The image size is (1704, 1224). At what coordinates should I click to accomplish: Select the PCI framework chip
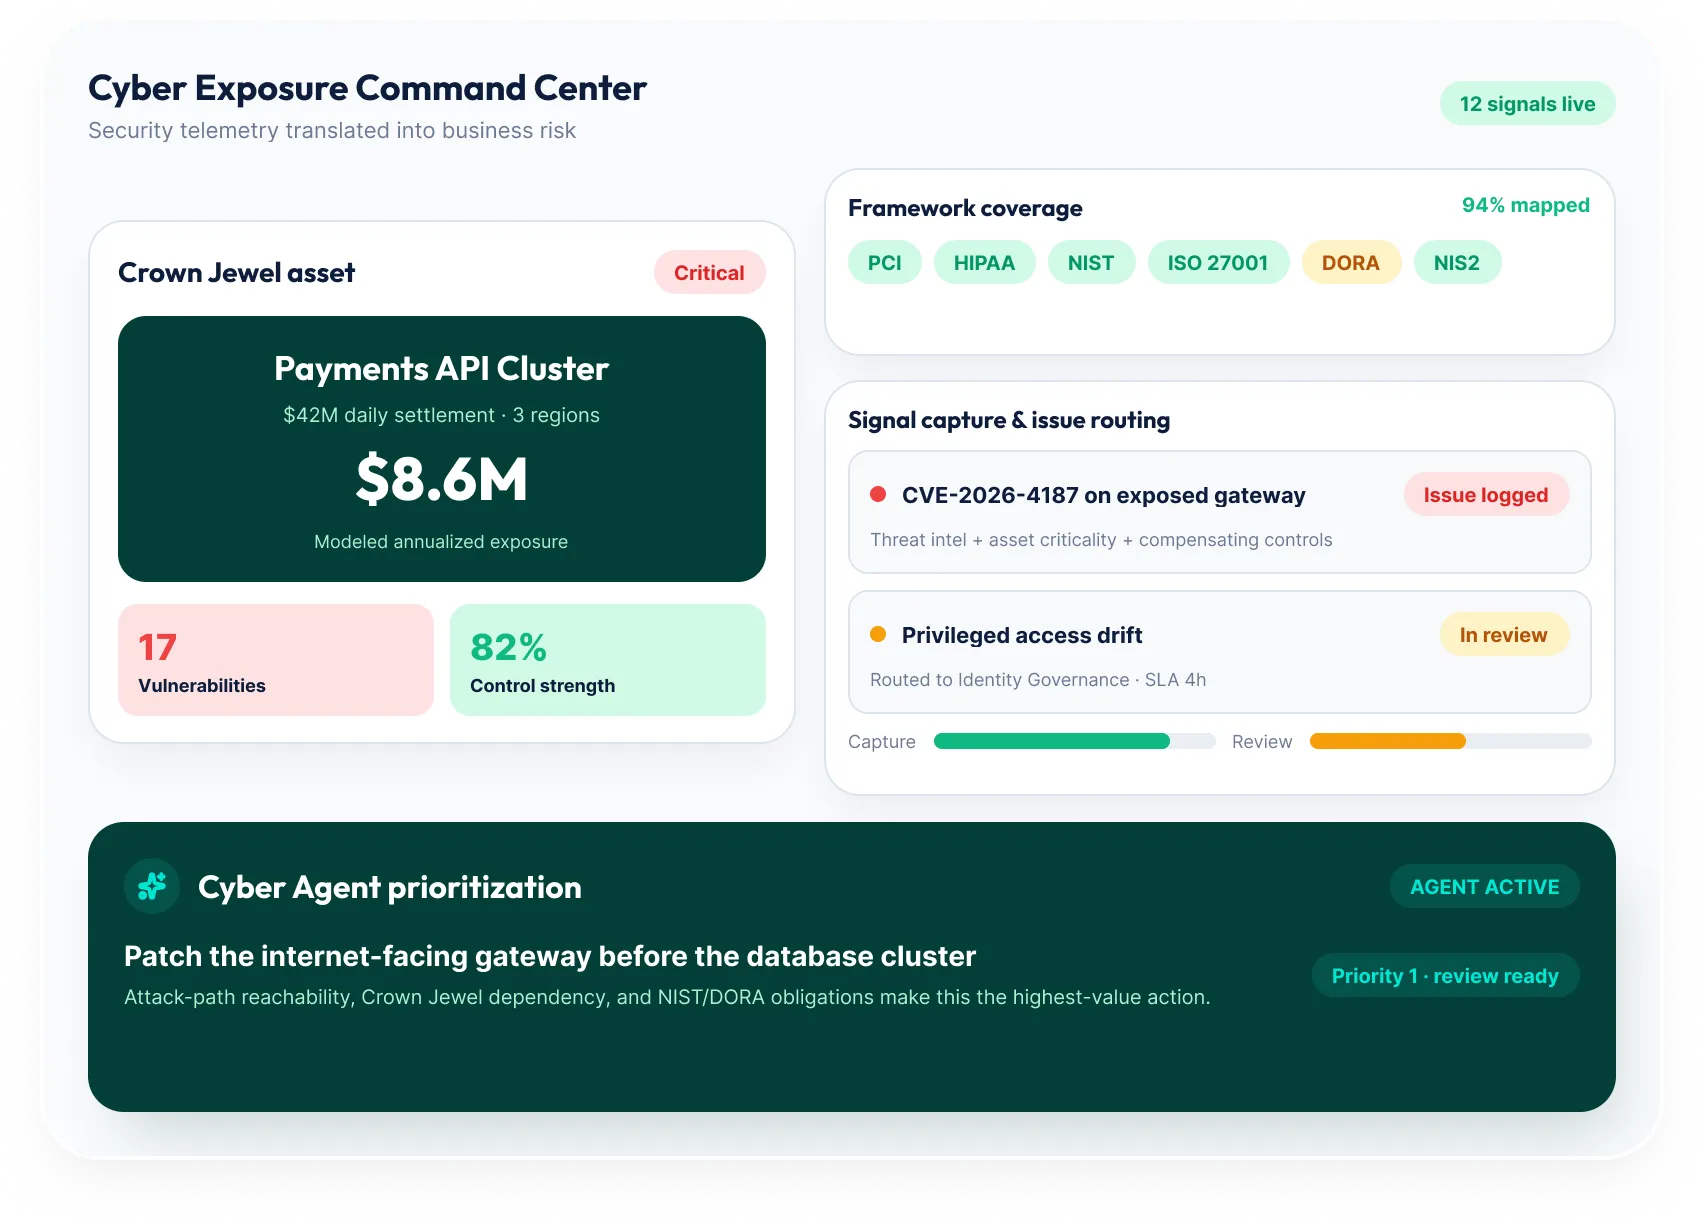(885, 263)
